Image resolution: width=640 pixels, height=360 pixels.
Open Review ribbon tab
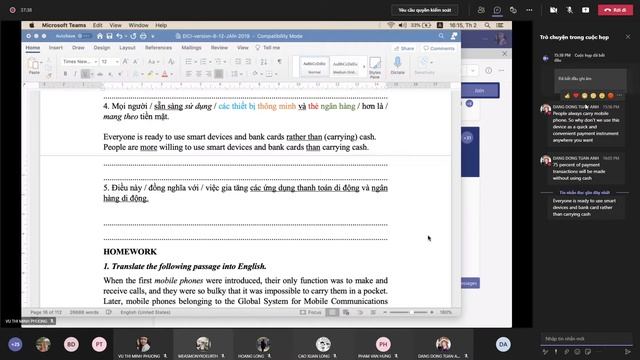click(219, 48)
